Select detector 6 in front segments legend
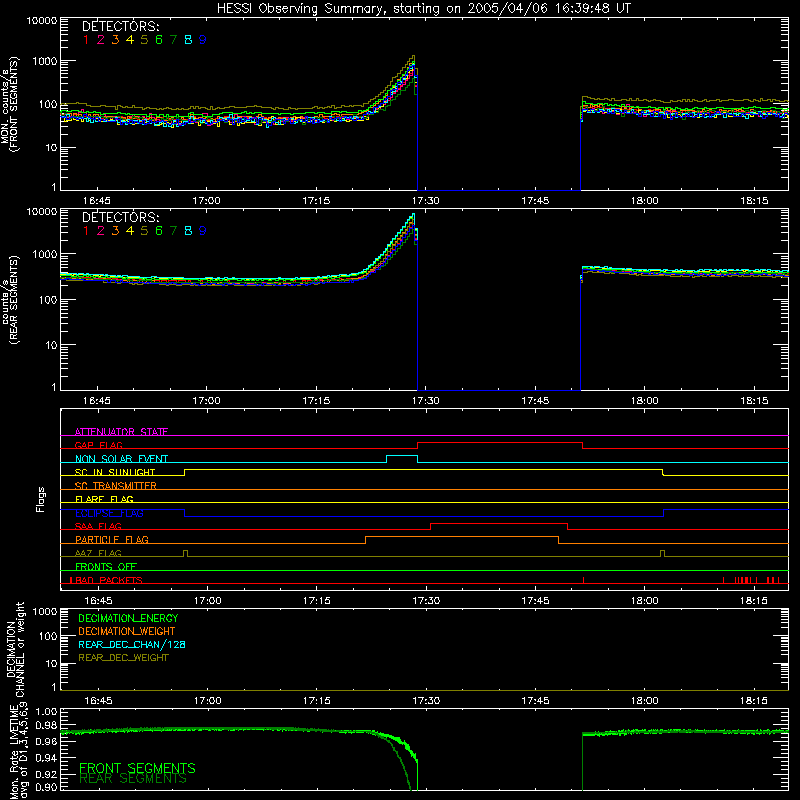 159,39
